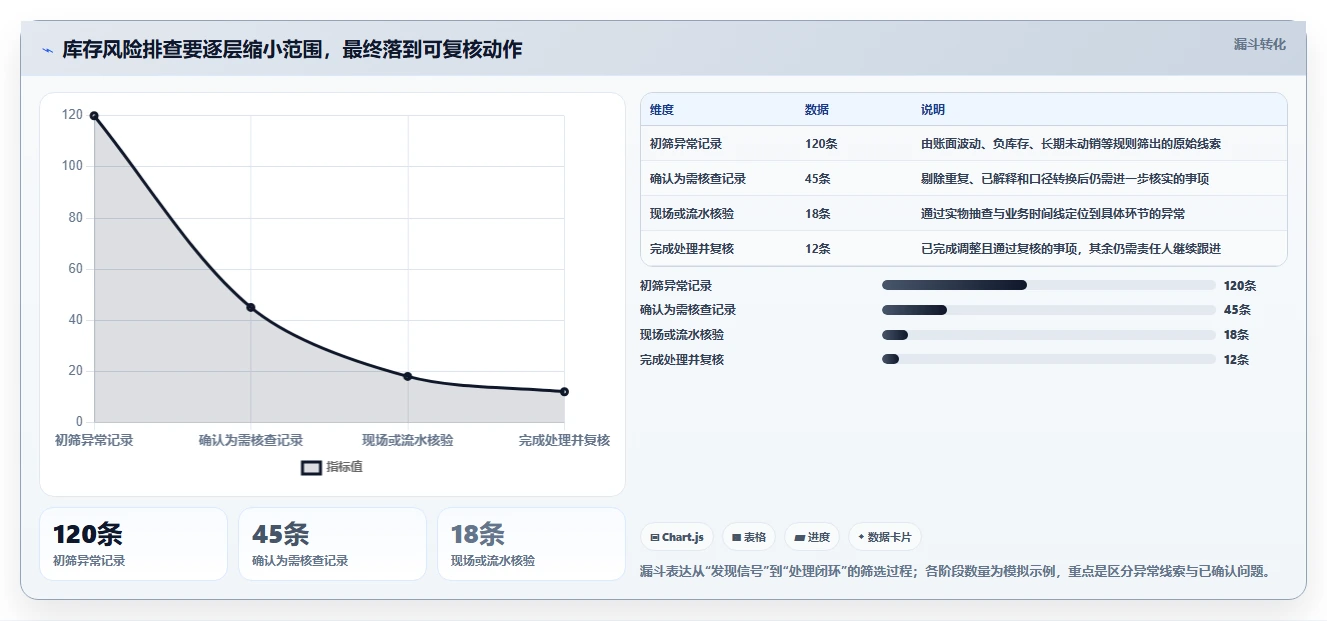Click the description starting 已完成调整且通过复核

1071,249
